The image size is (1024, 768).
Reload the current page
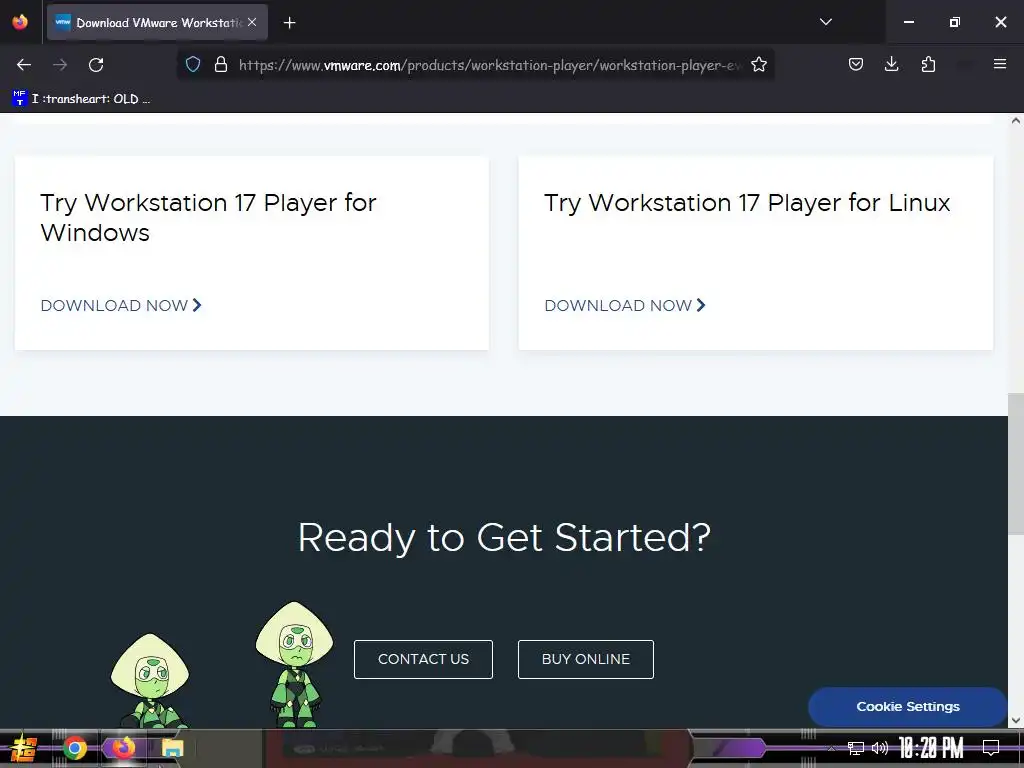(96, 65)
